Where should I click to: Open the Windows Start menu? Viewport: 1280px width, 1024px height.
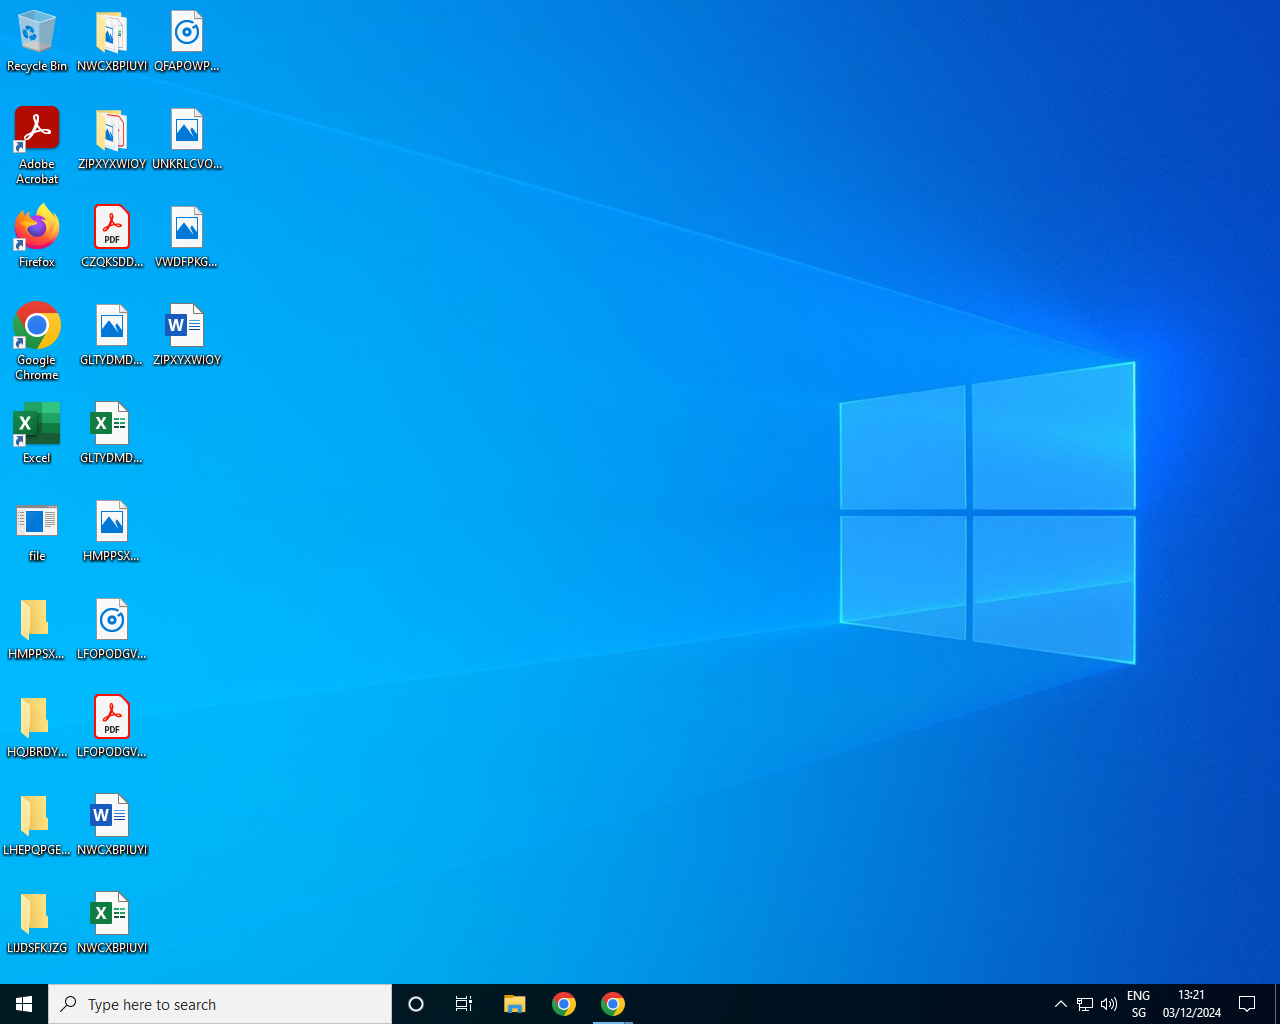tap(24, 1004)
